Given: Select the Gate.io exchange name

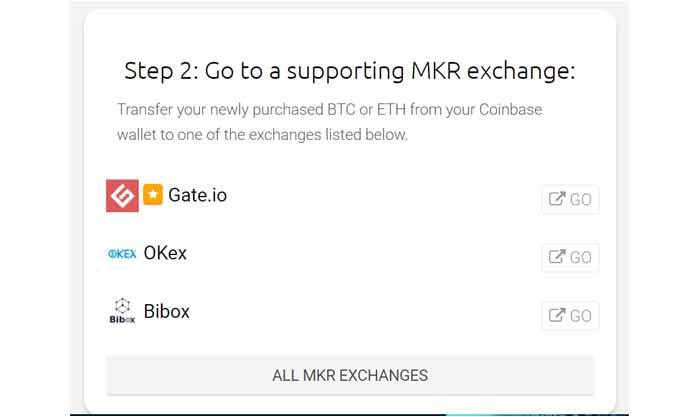Looking at the screenshot, I should (197, 195).
